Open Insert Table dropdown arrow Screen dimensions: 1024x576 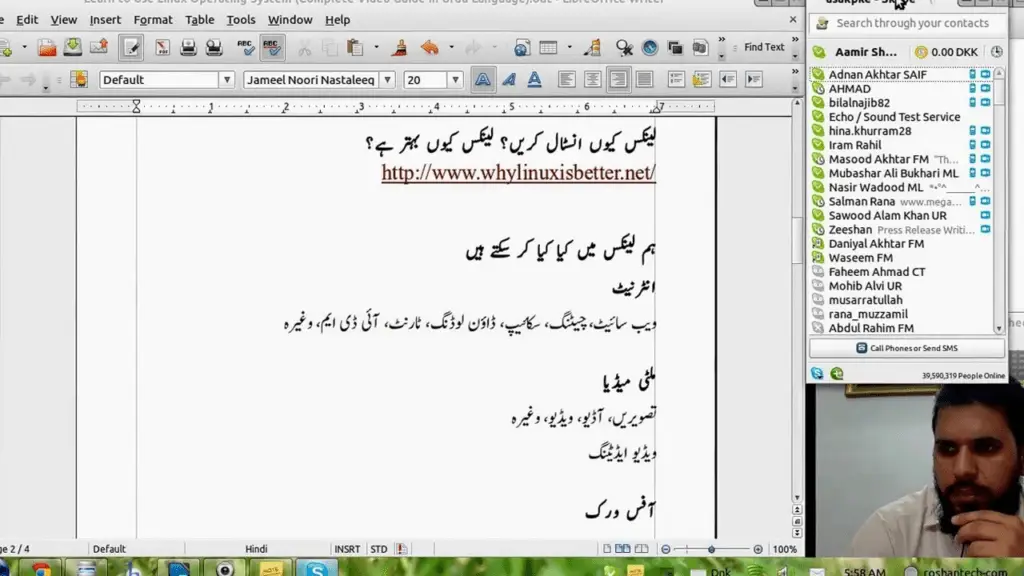(x=569, y=47)
